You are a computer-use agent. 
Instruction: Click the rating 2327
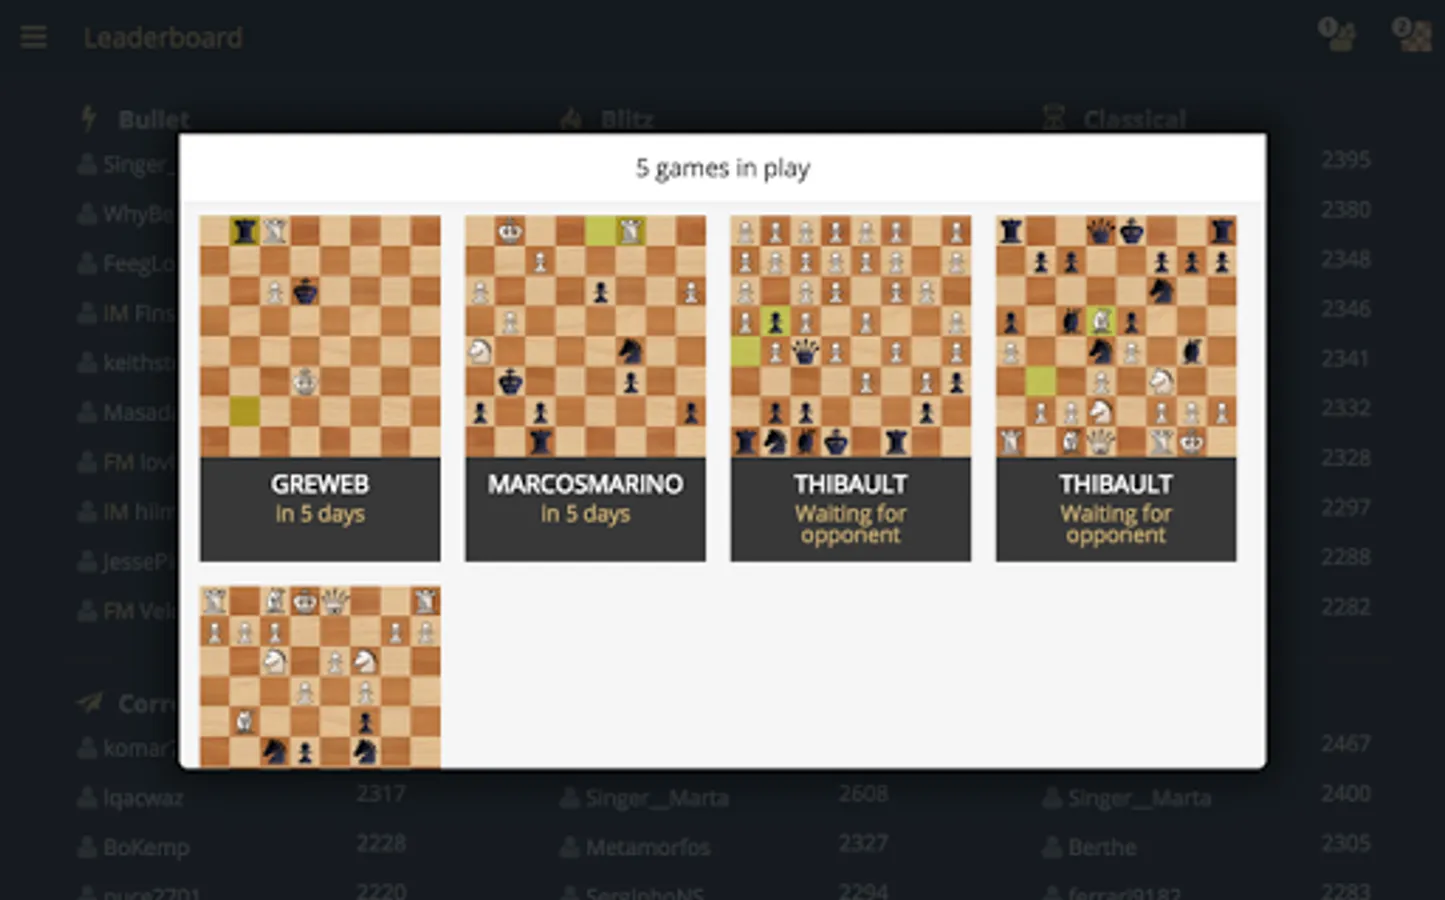coord(864,843)
